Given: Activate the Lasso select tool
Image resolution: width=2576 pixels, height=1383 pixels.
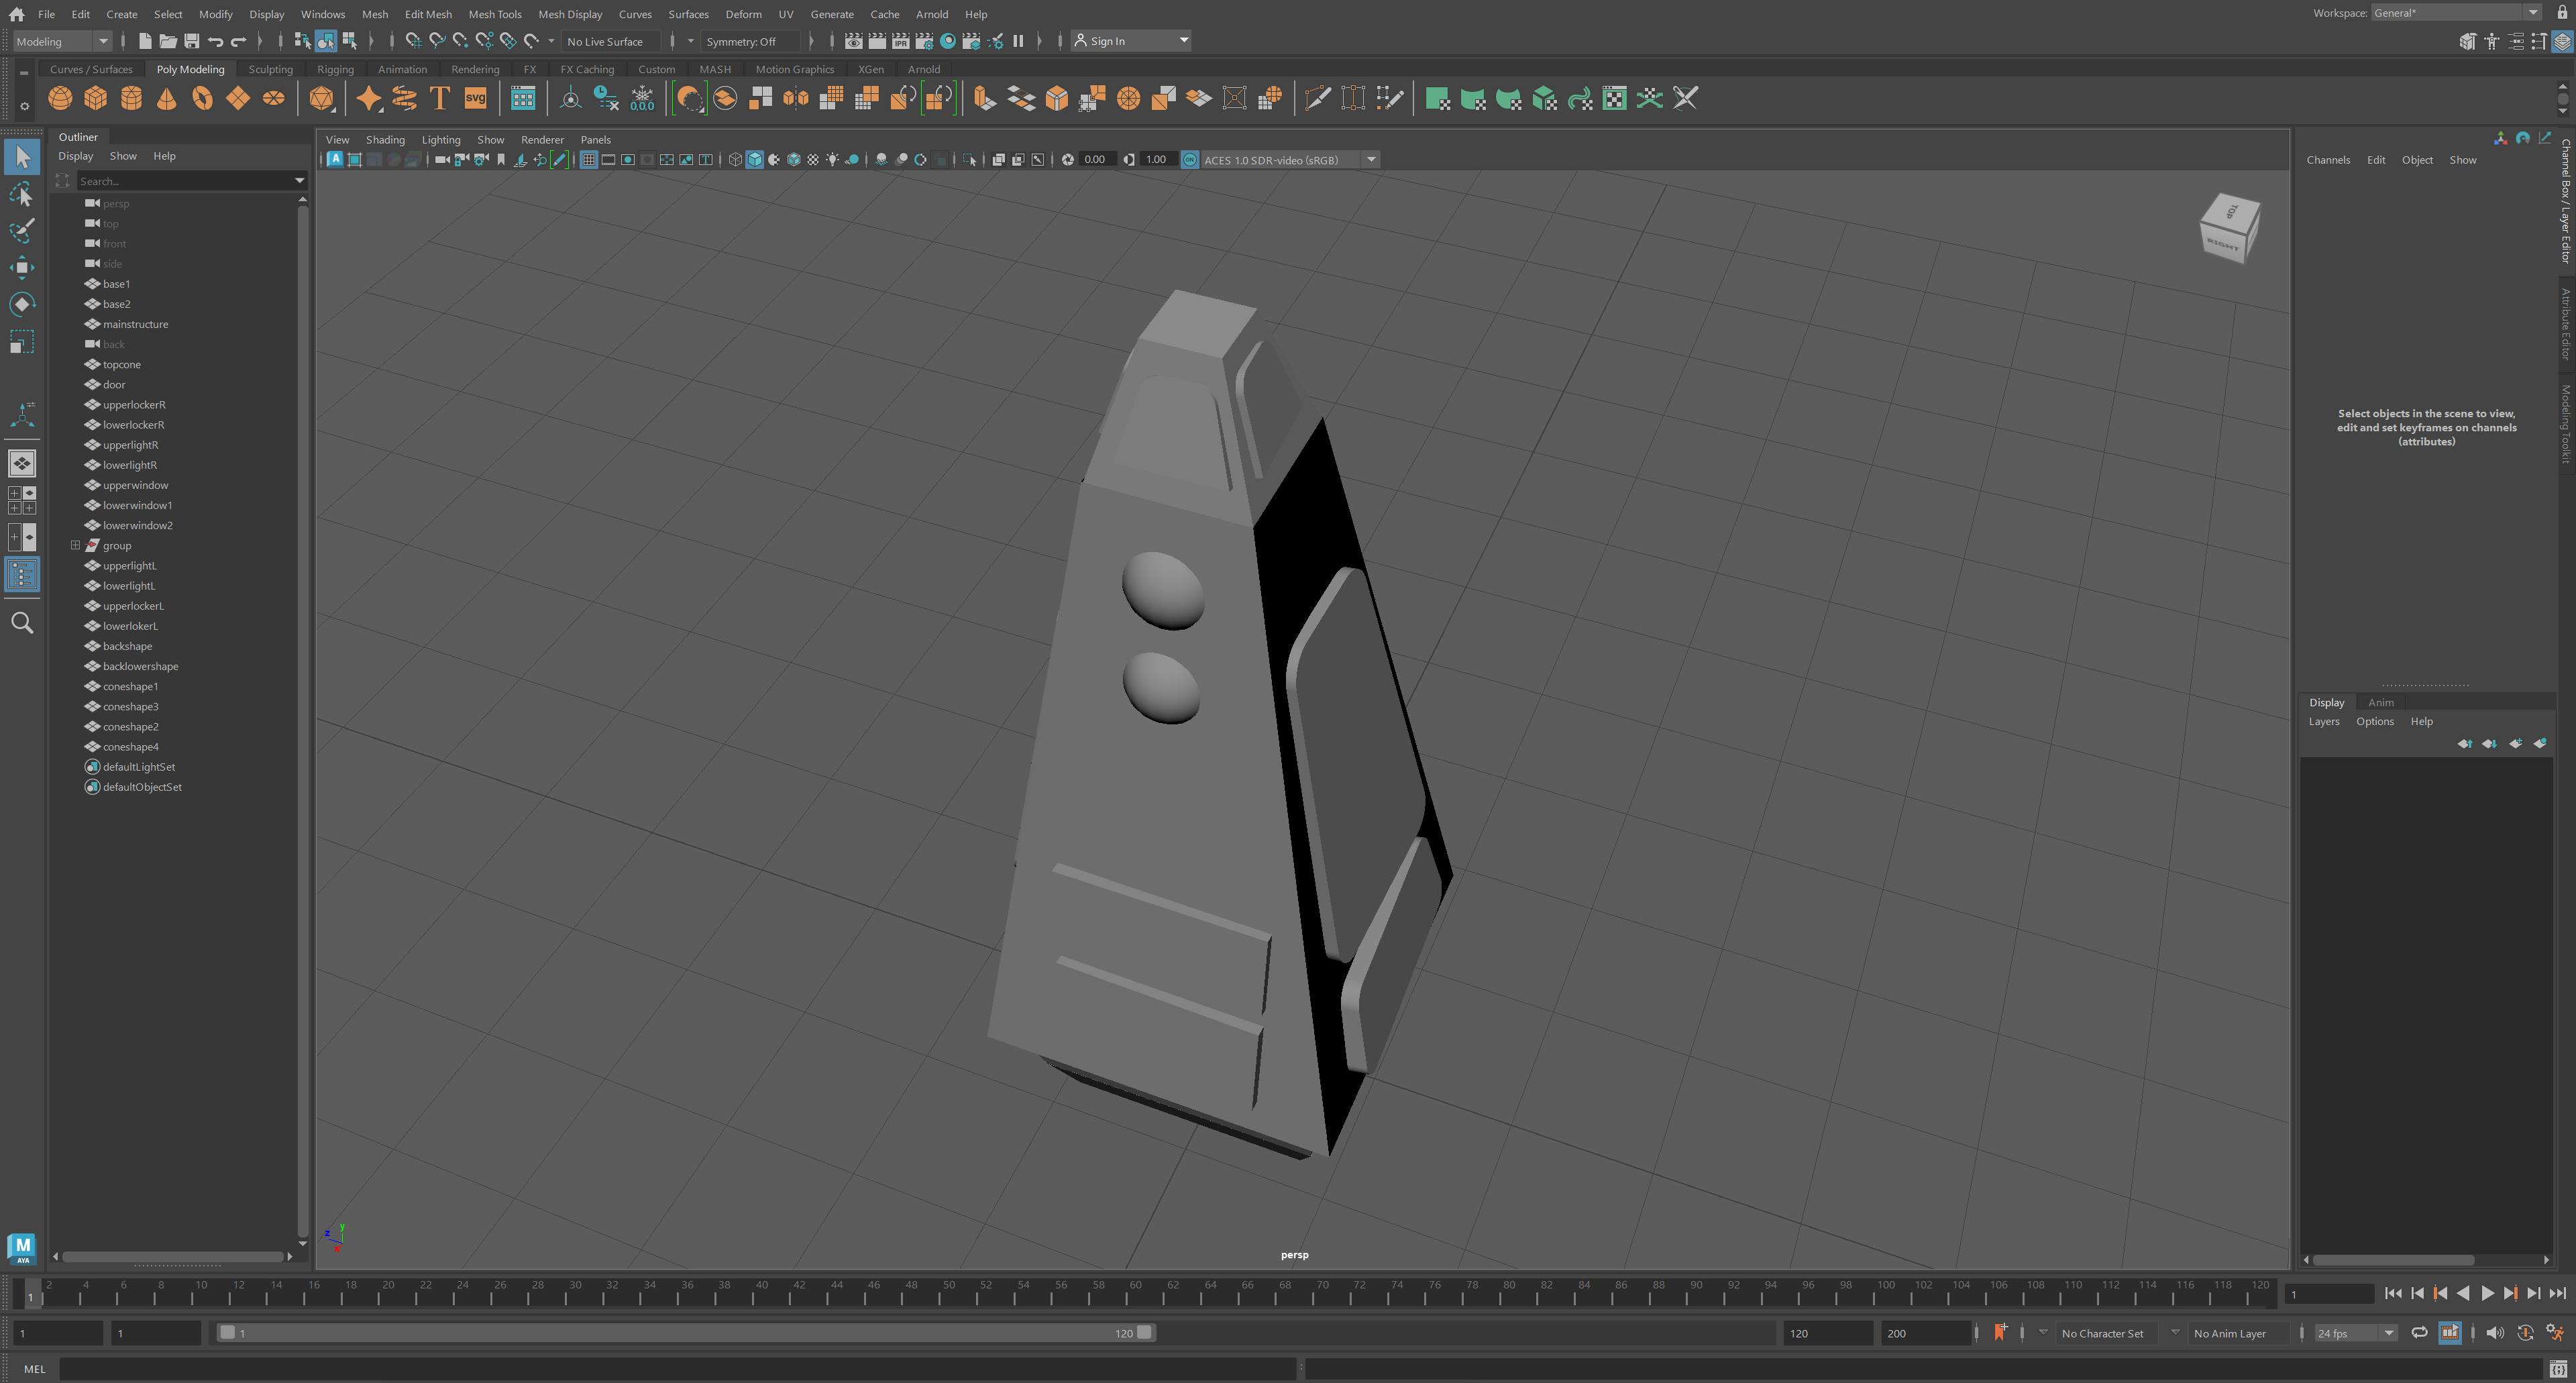Looking at the screenshot, I should [22, 194].
